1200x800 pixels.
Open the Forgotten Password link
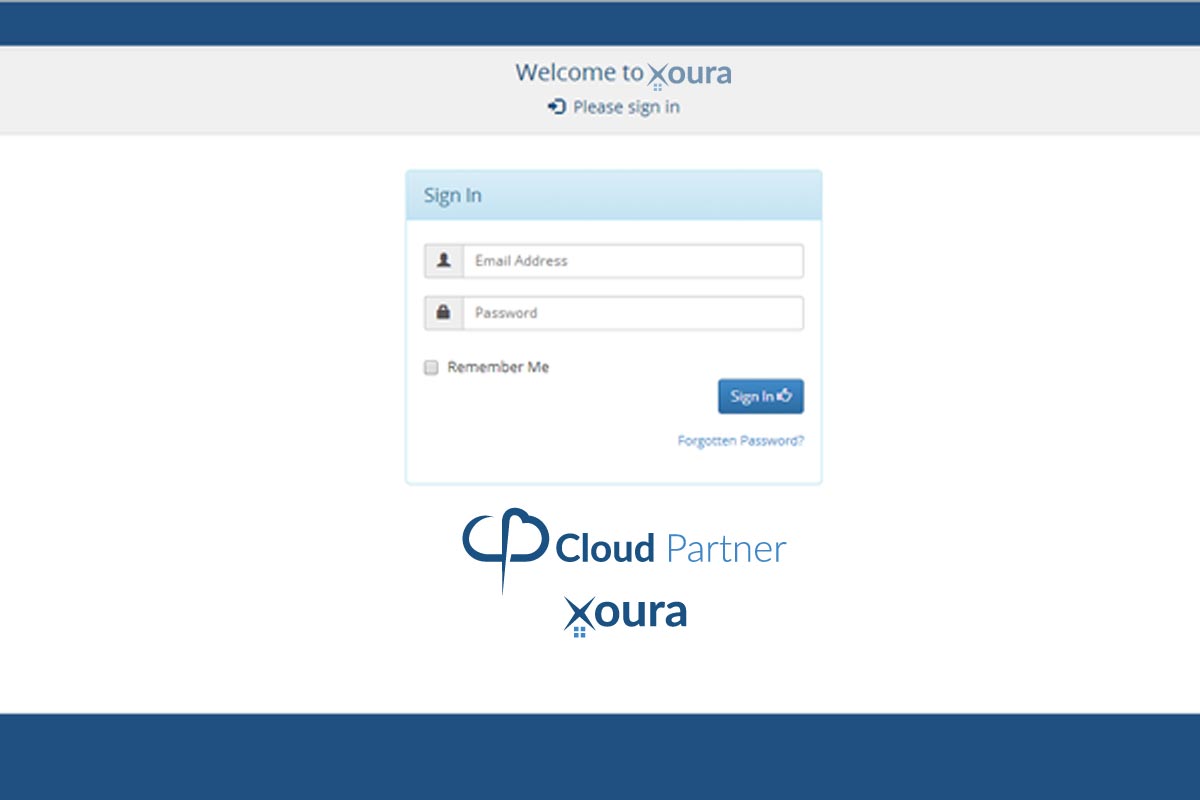point(740,440)
